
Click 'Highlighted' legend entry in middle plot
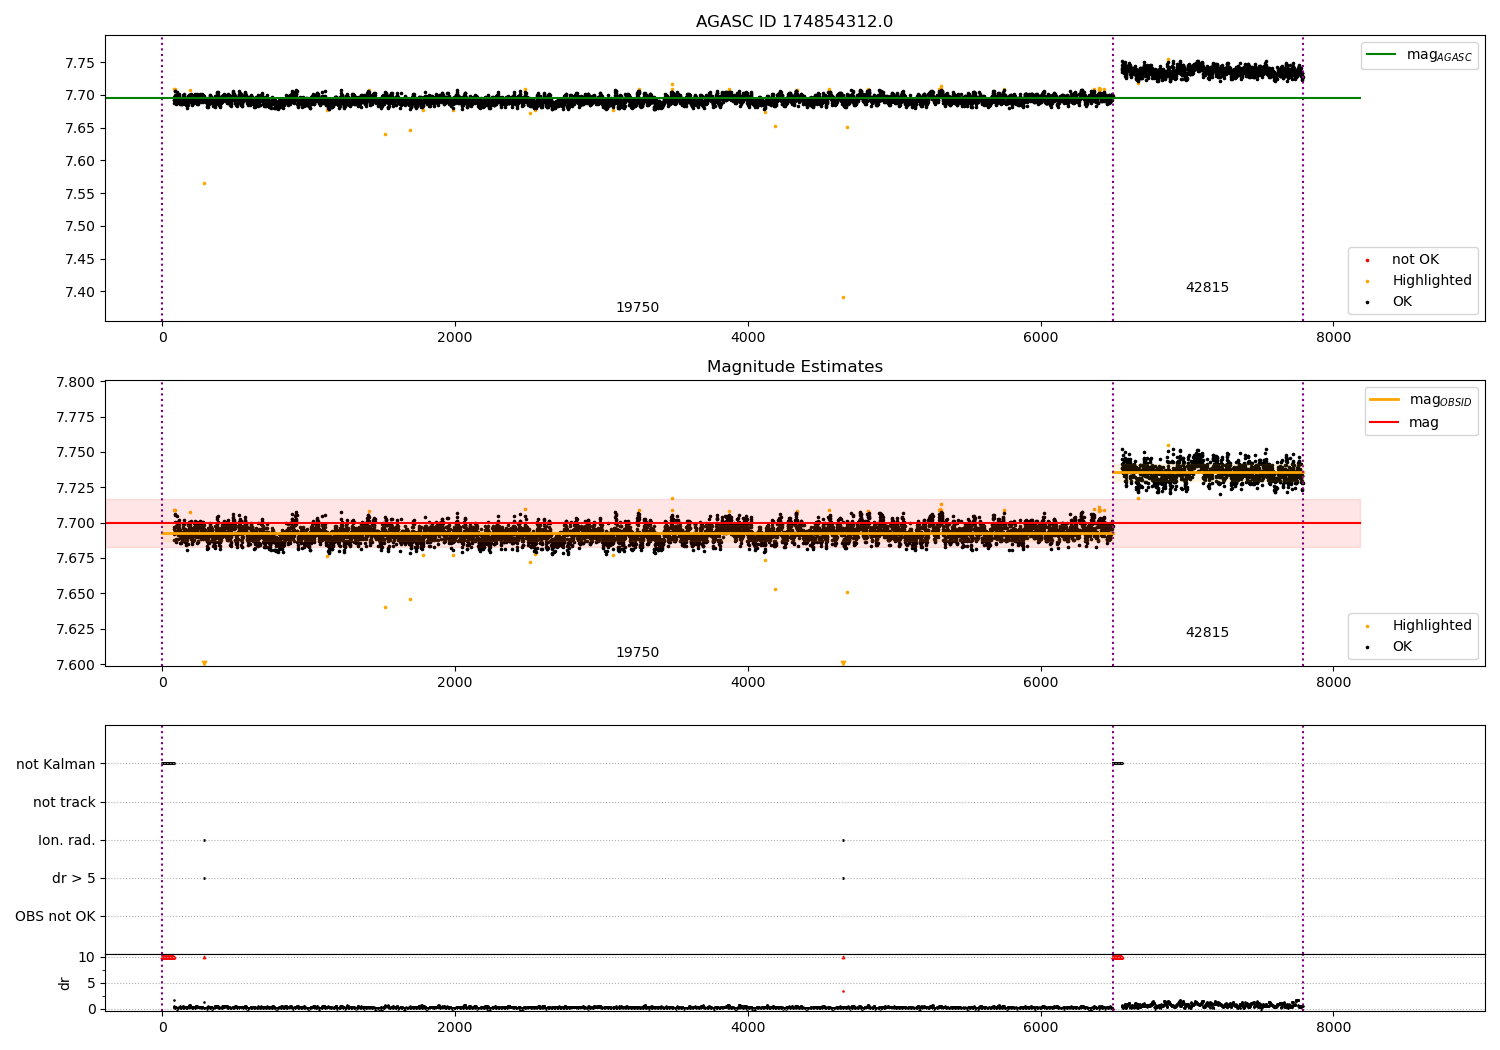point(1431,626)
